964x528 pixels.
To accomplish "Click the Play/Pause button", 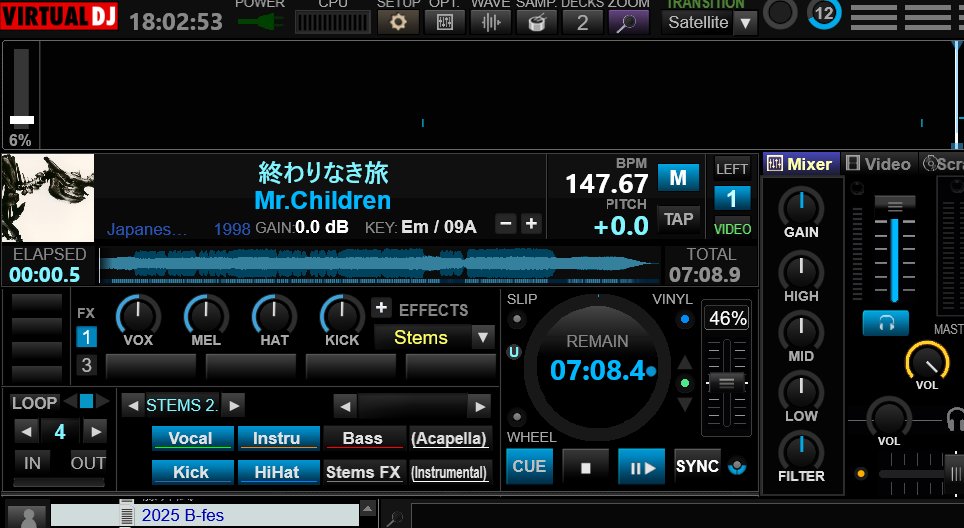I will coord(641,468).
